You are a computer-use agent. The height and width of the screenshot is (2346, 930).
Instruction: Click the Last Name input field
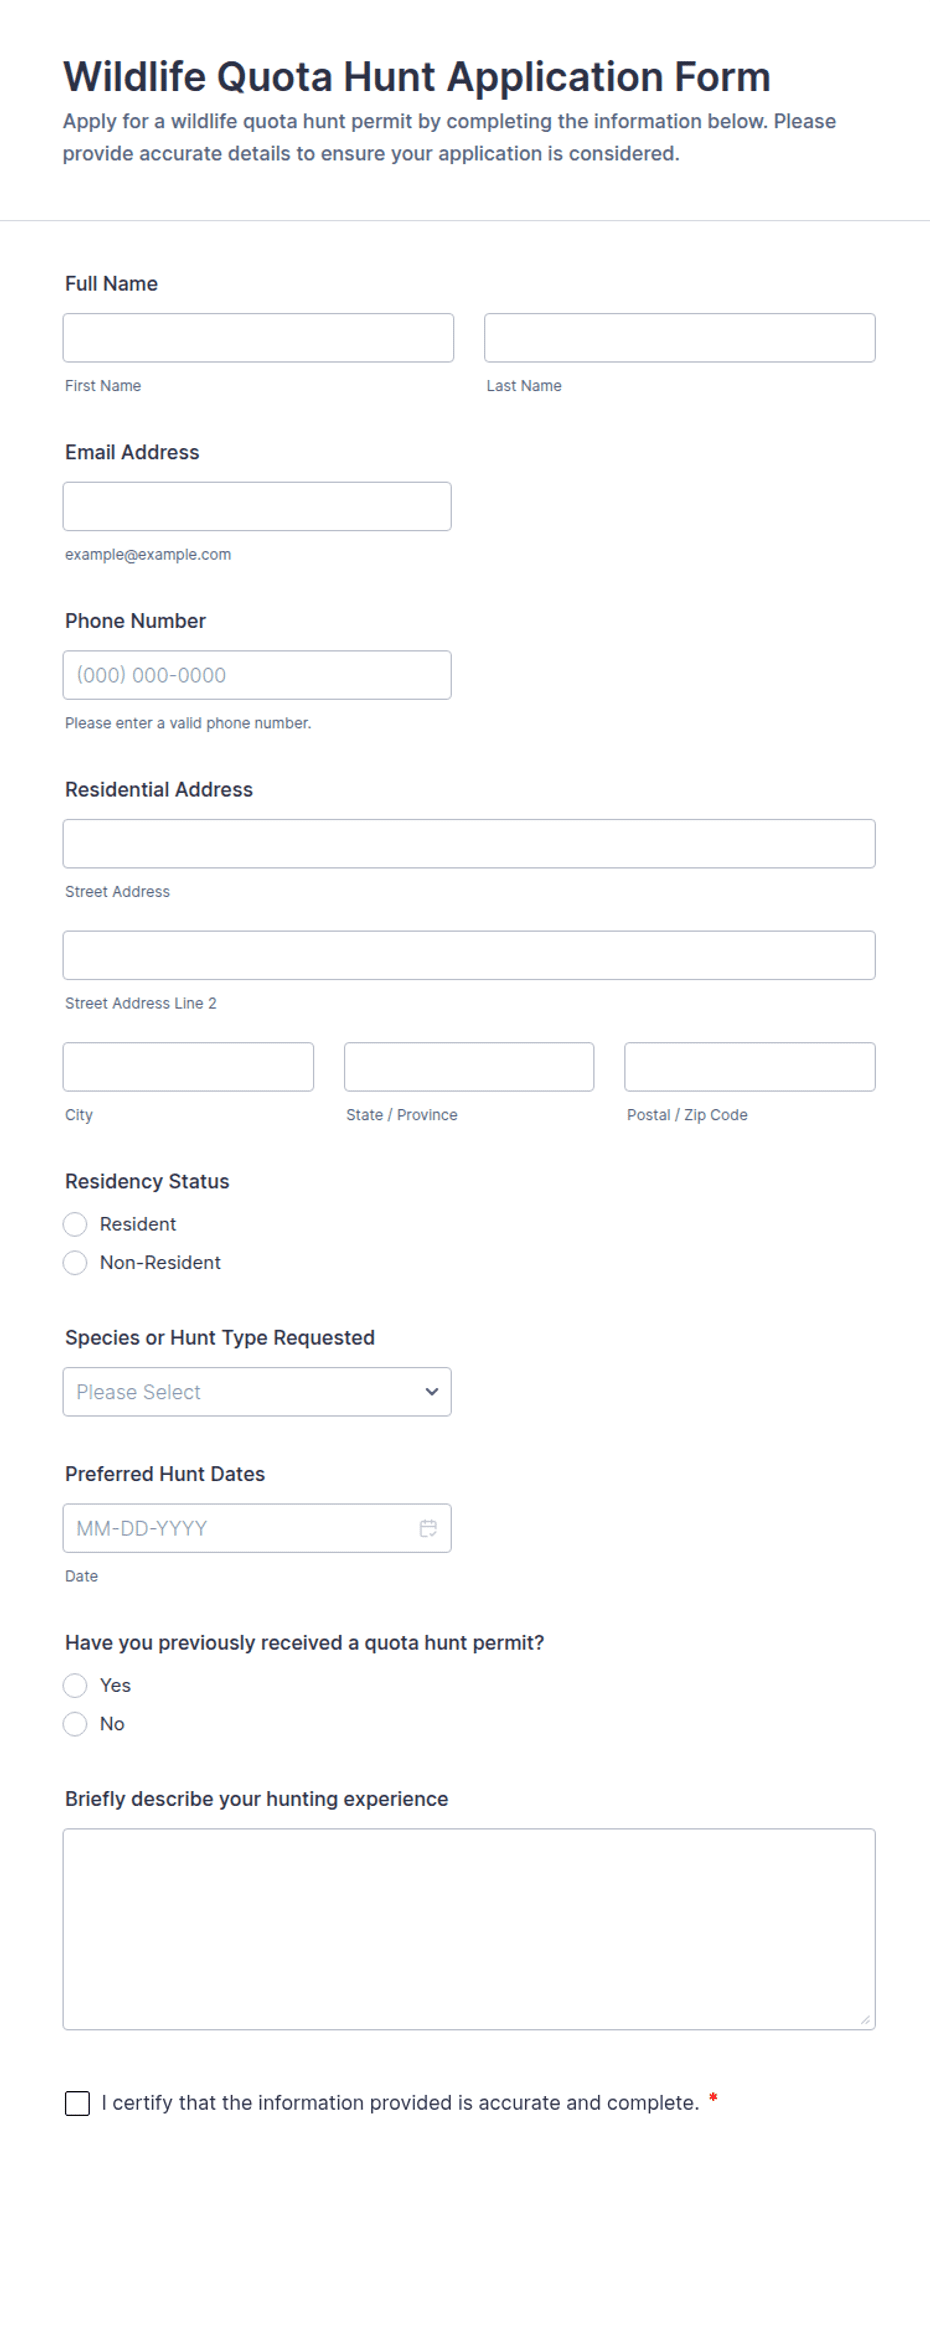[680, 338]
